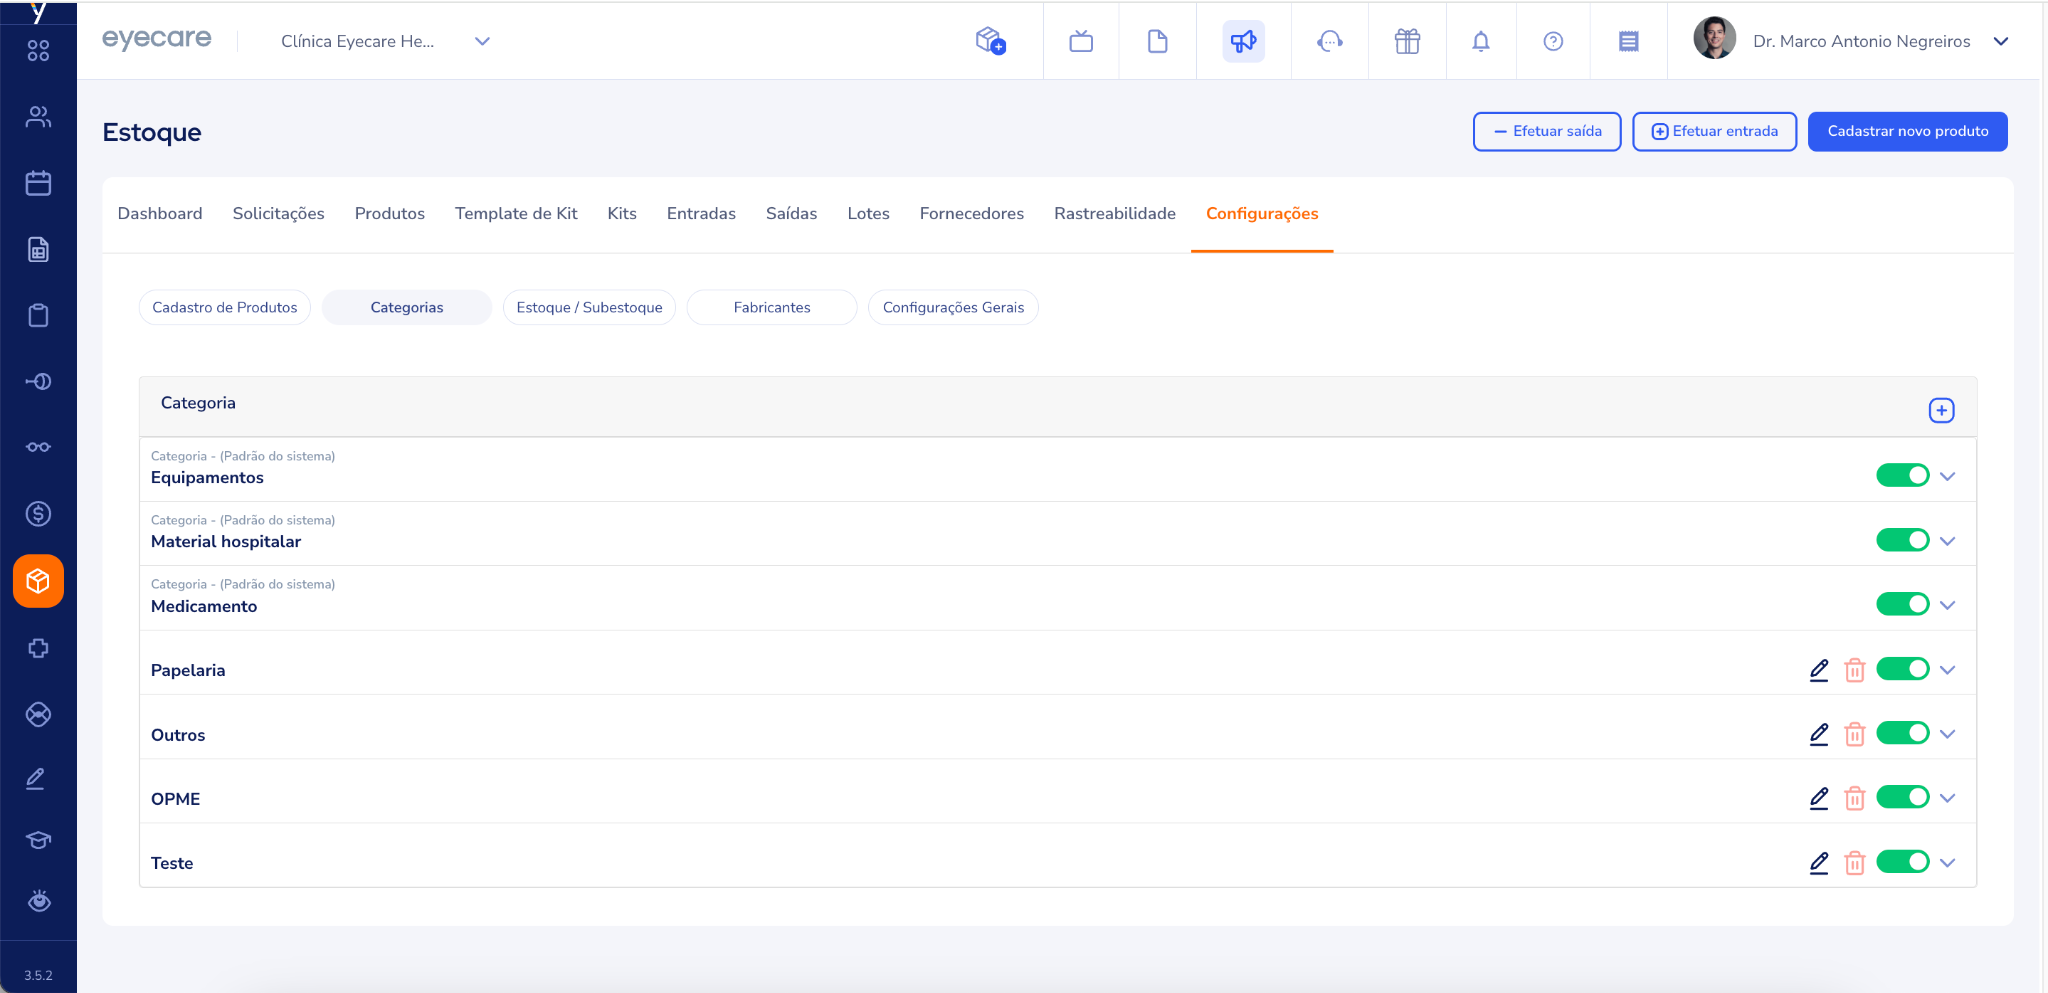Disable the Equipamentos category toggle

(1902, 476)
